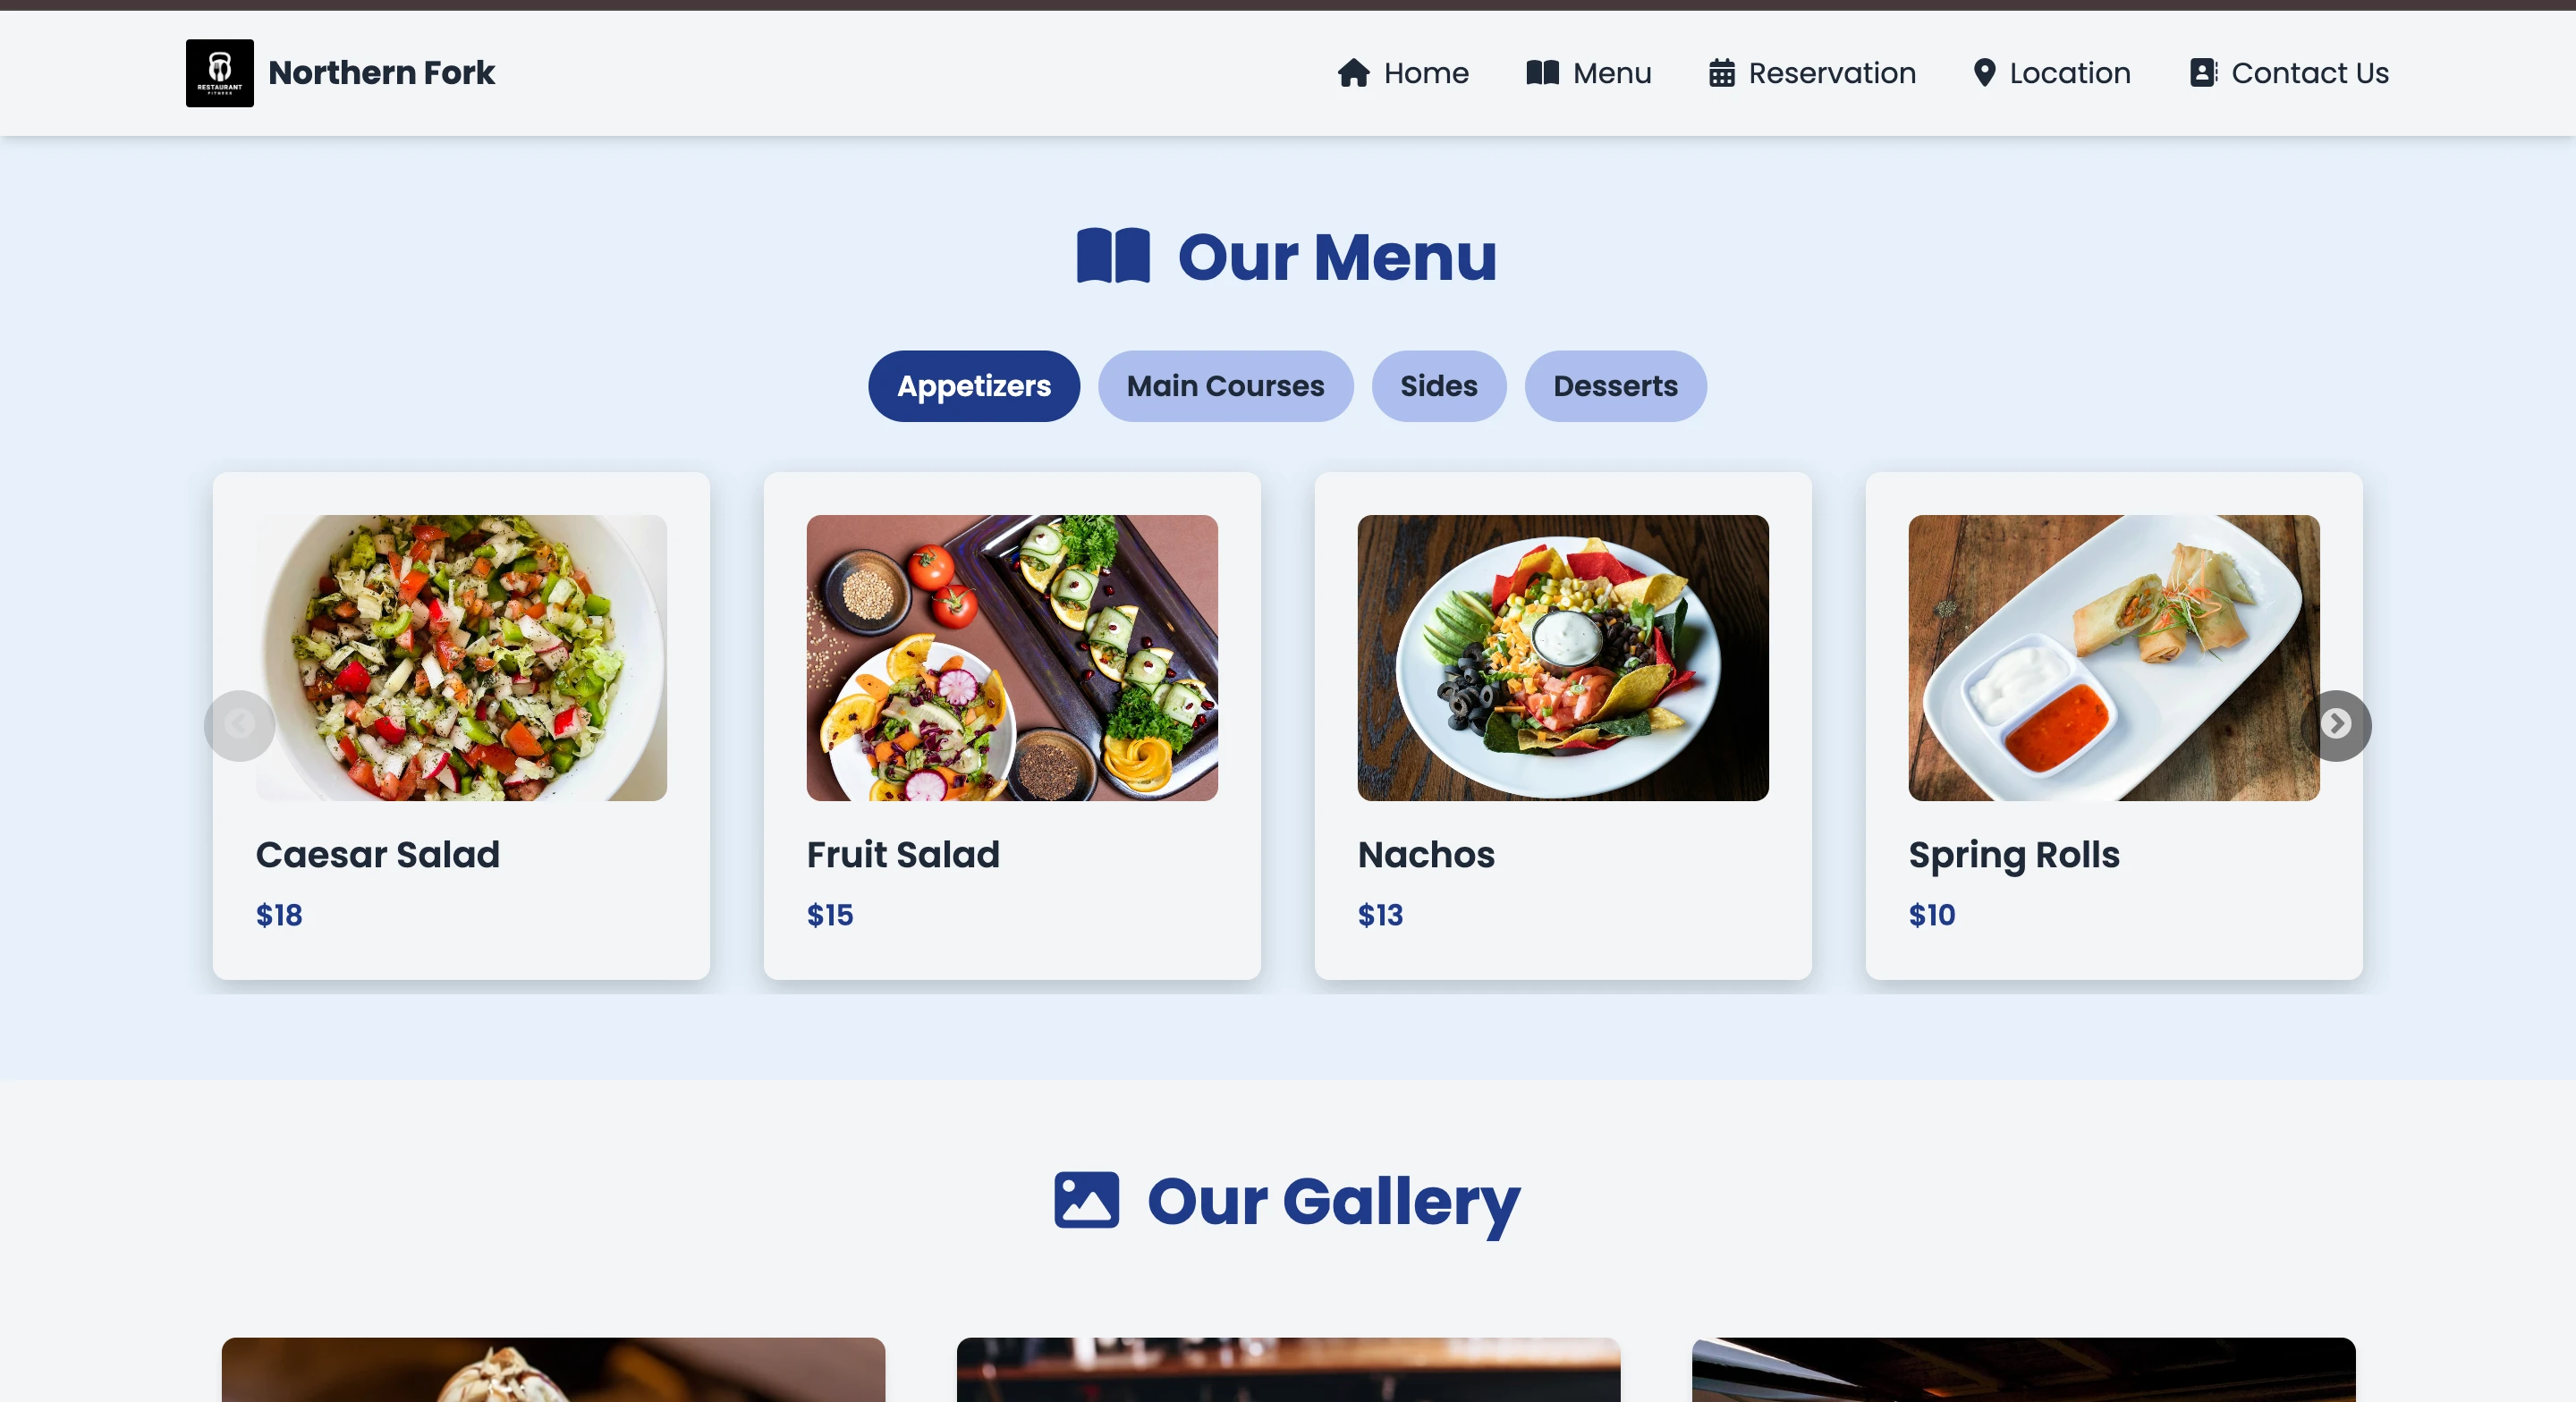Image resolution: width=2576 pixels, height=1402 pixels.
Task: Advance the menu carousel with right chevron
Action: (2335, 725)
